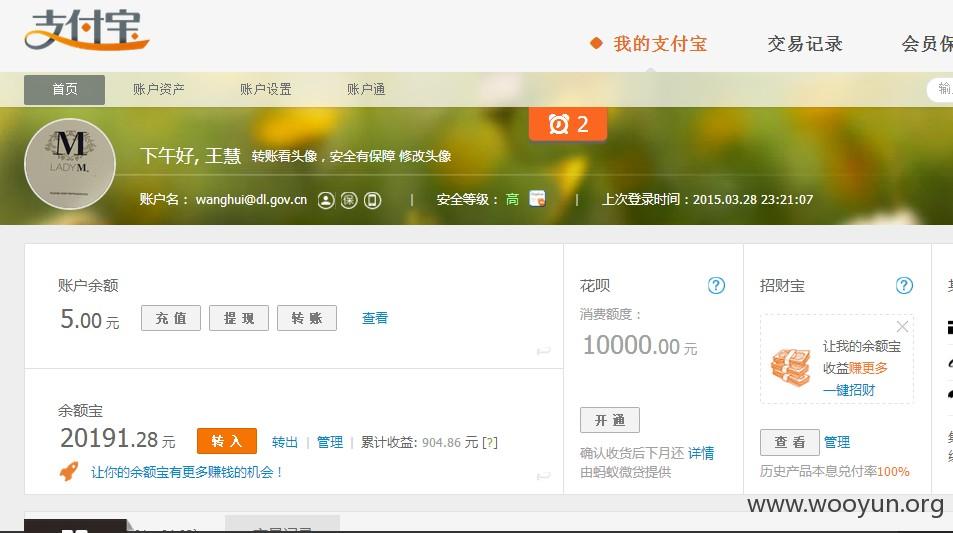953x533 pixels.
Task: Open the 详情 link in 花呗 panel
Action: pyautogui.click(x=701, y=453)
